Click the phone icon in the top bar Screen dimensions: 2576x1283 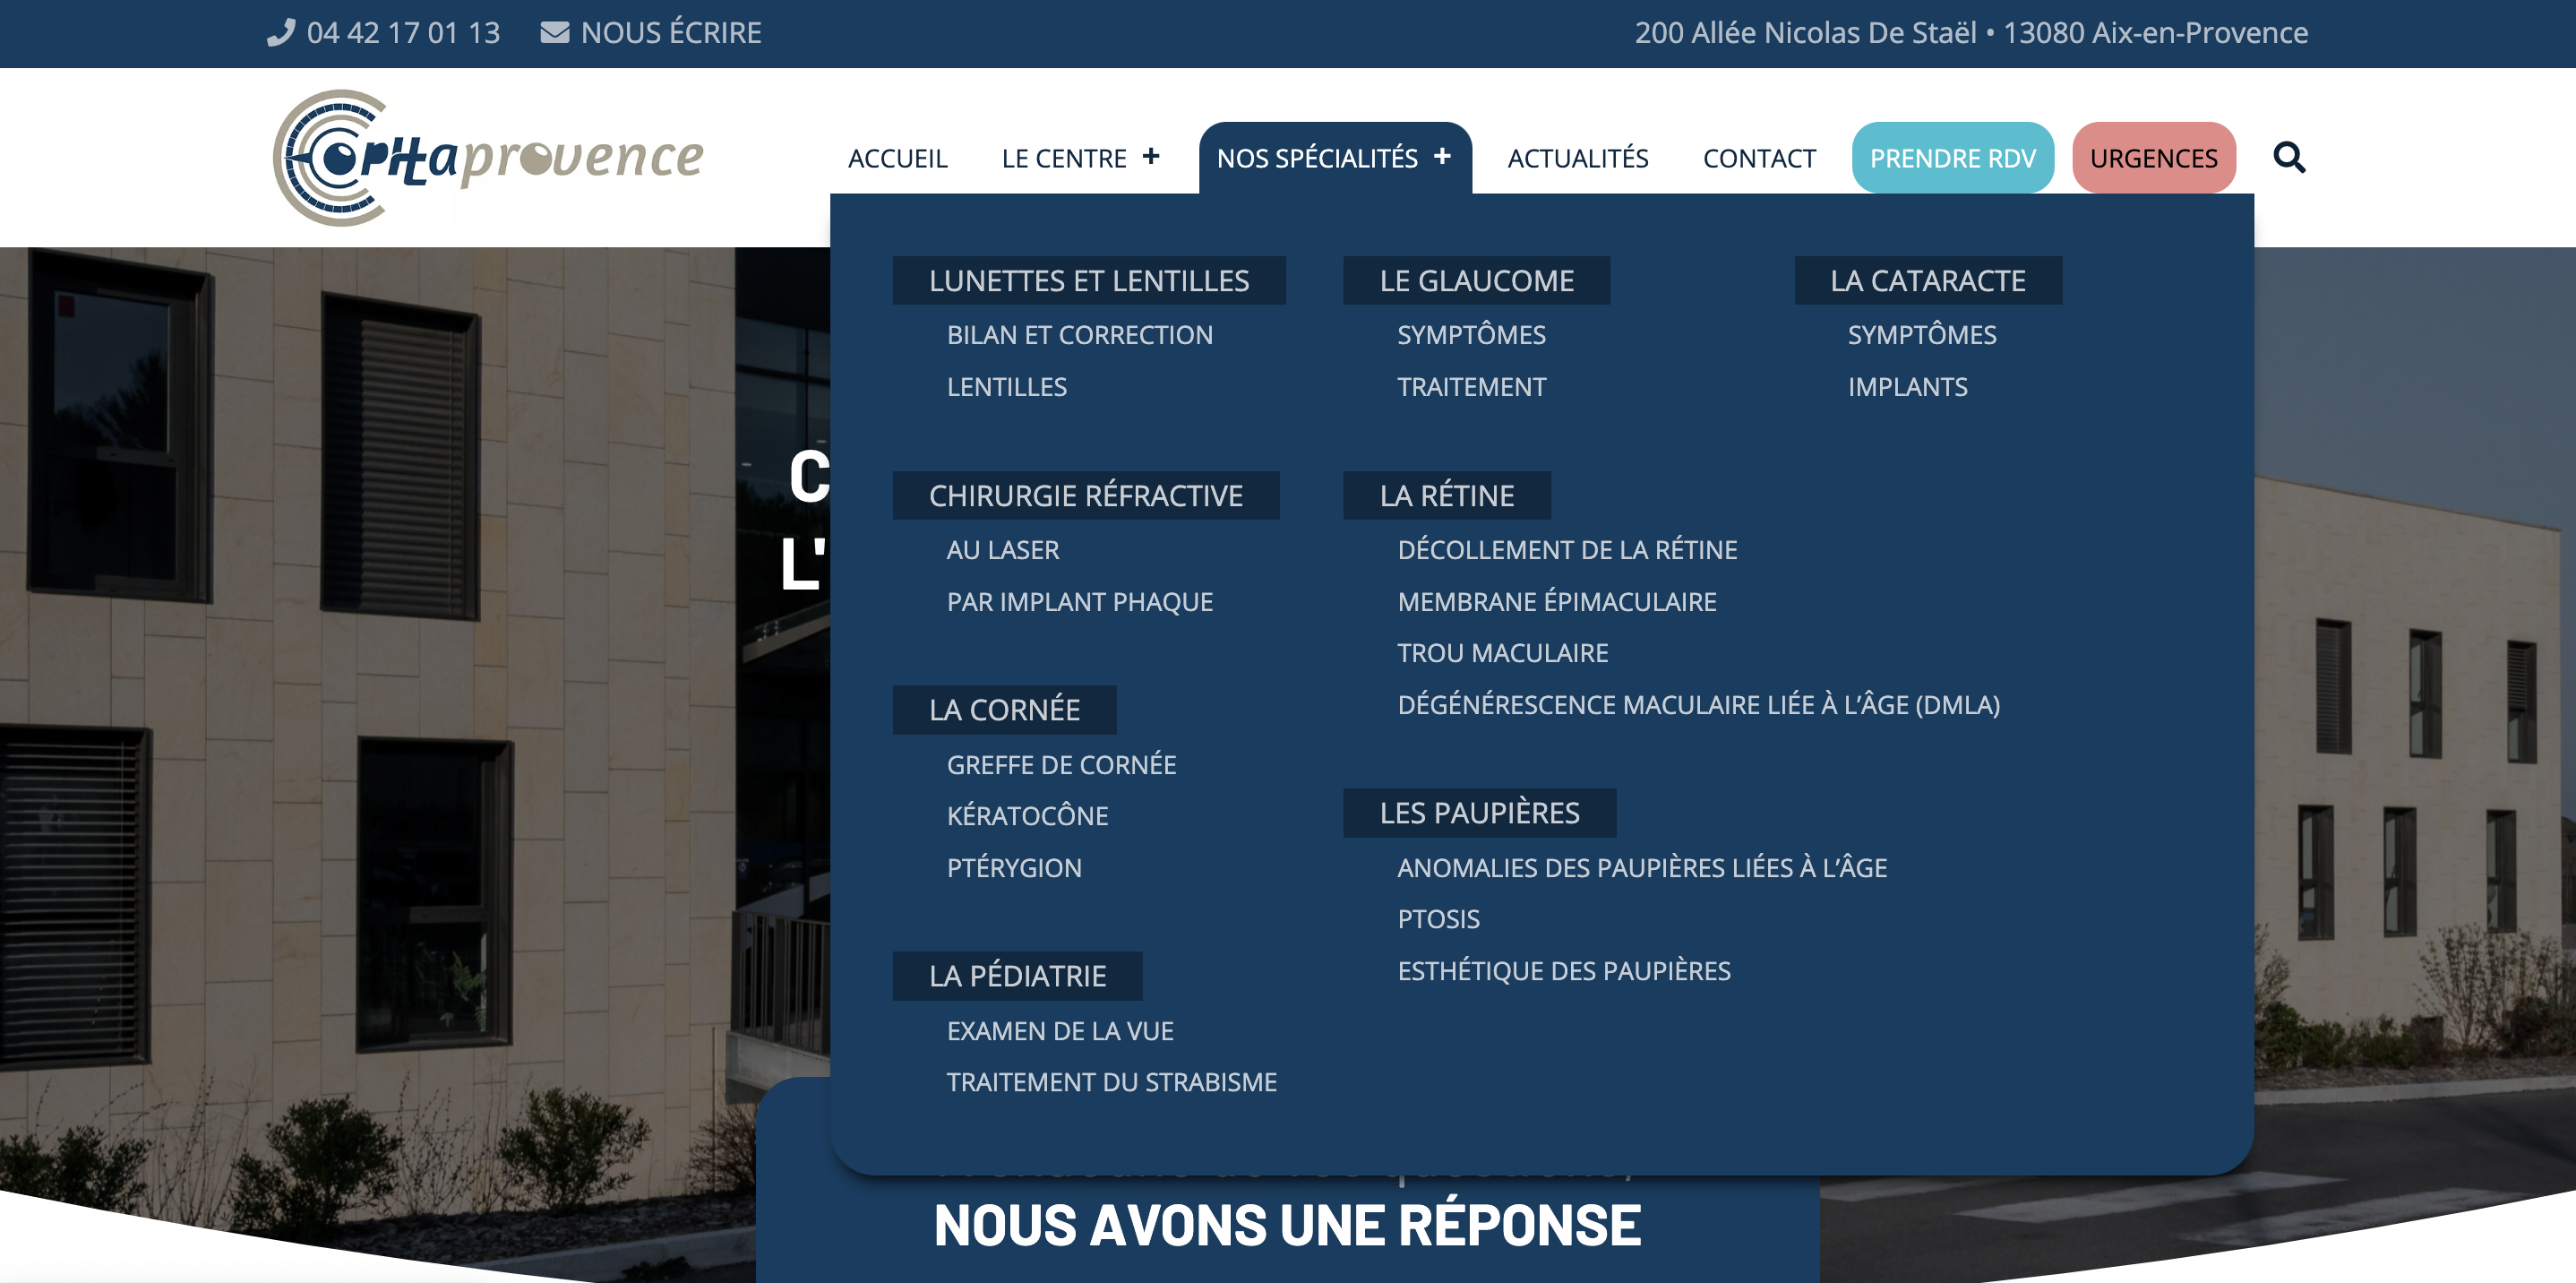281,33
